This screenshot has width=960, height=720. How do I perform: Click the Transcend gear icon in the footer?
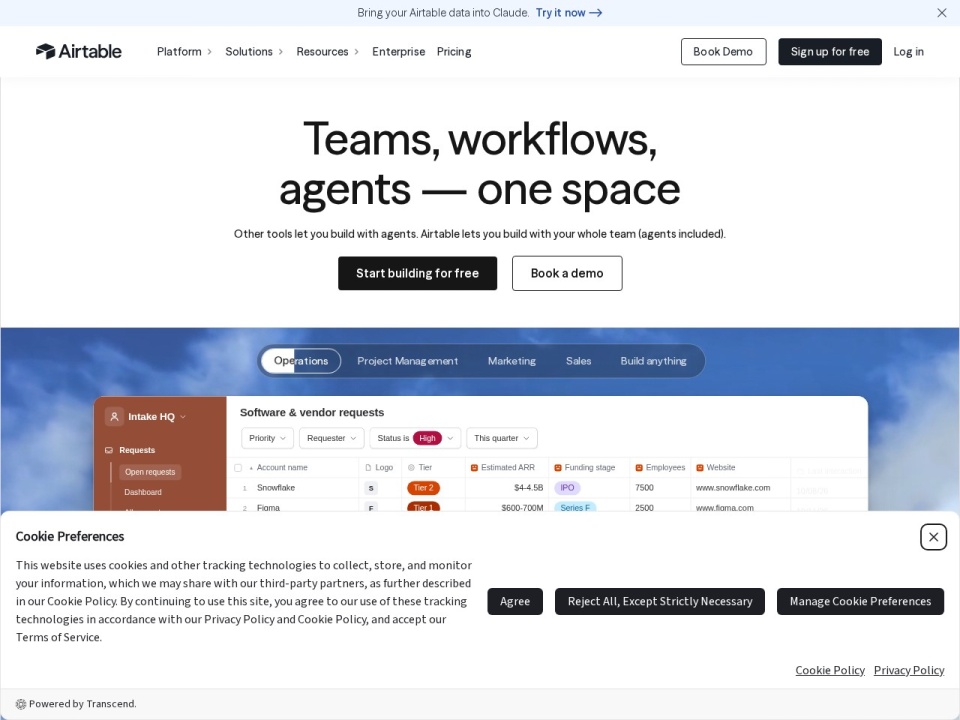pos(21,704)
